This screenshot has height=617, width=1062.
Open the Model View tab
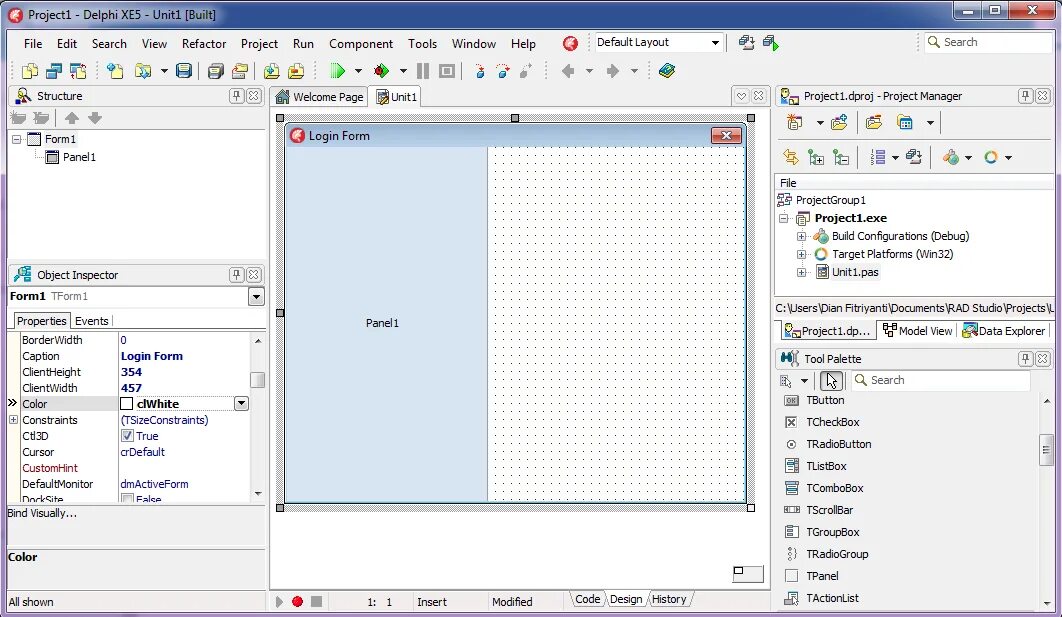pyautogui.click(x=918, y=331)
